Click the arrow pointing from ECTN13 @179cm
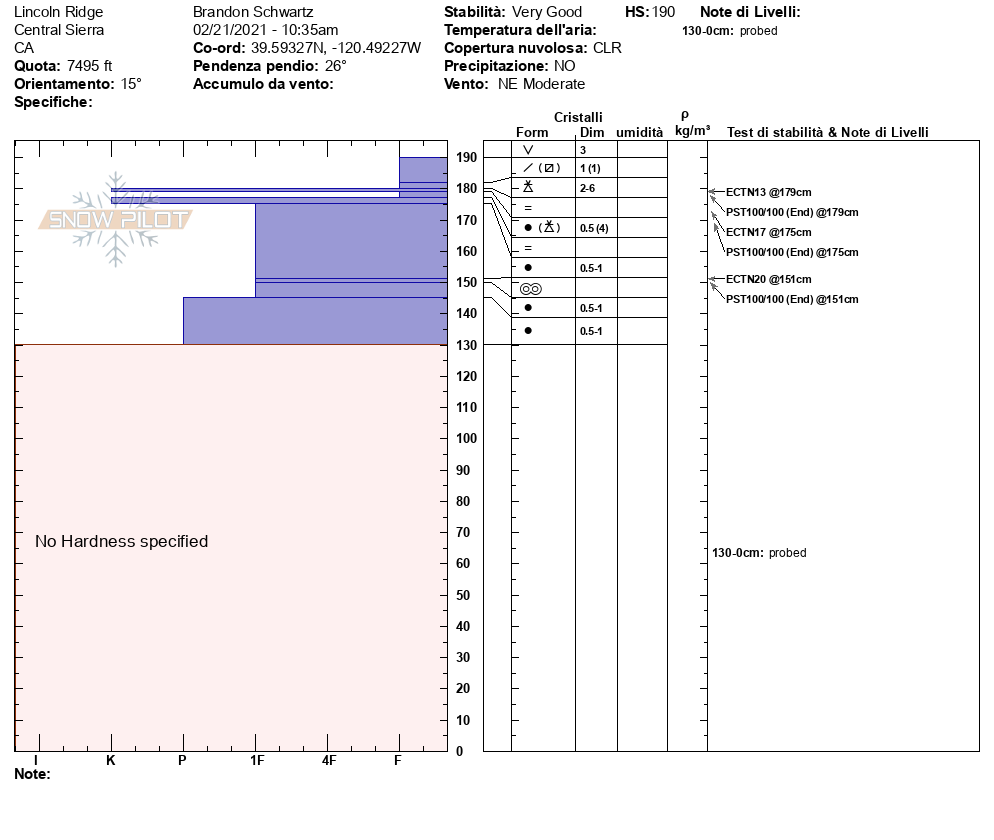The image size is (994, 840). pos(714,192)
